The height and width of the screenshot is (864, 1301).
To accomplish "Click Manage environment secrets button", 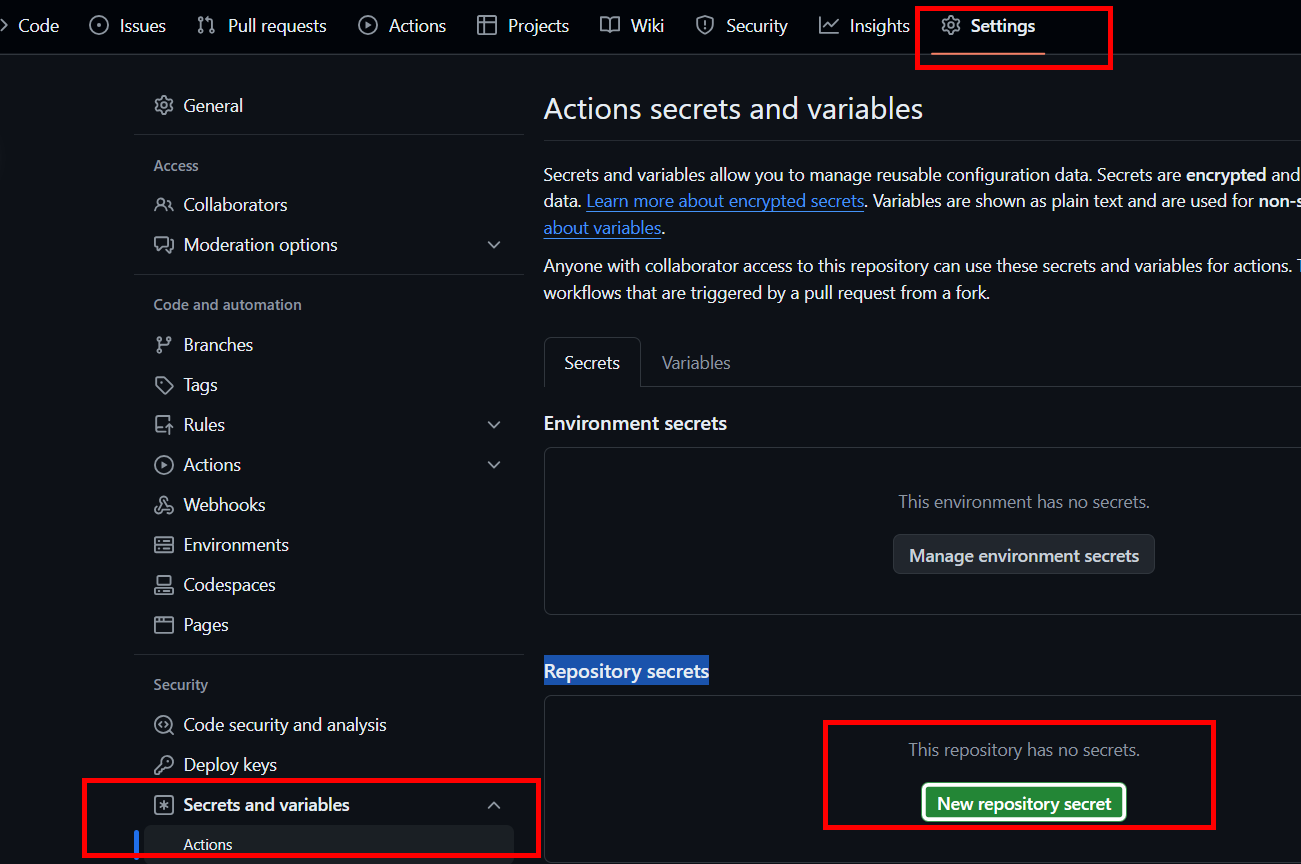I will 1023,555.
